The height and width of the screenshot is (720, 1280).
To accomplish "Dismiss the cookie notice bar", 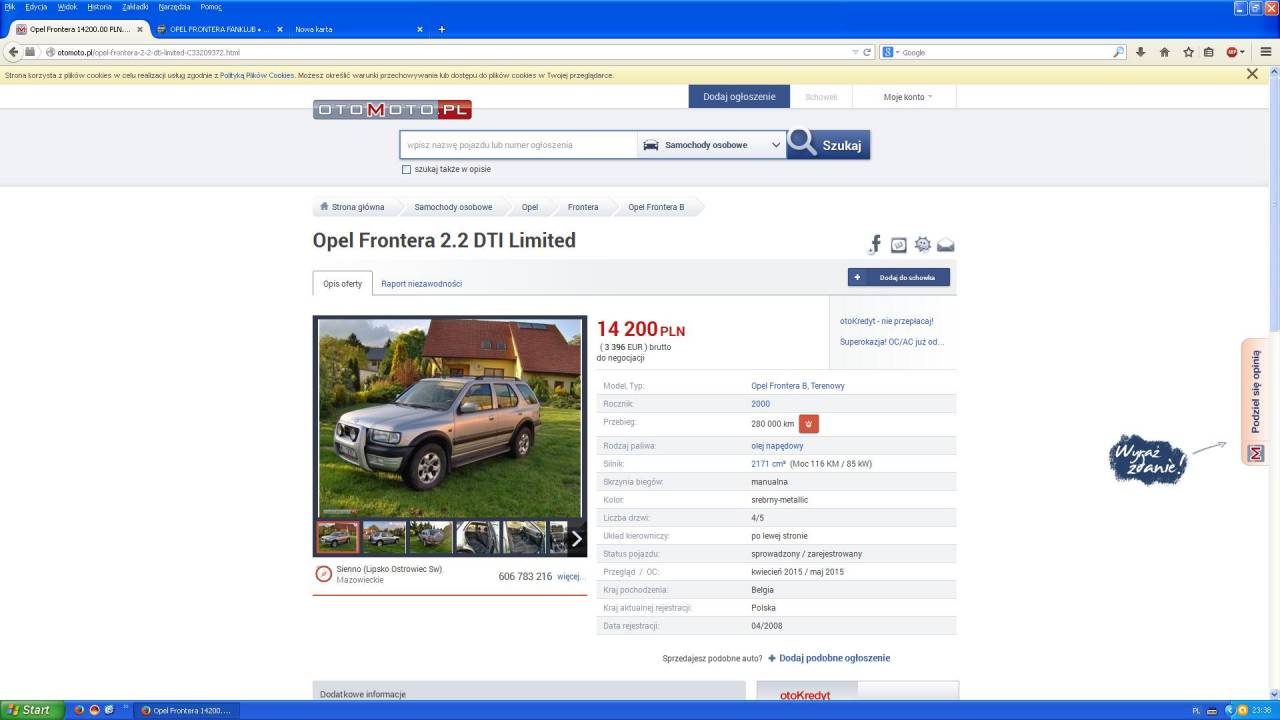I will (1252, 74).
